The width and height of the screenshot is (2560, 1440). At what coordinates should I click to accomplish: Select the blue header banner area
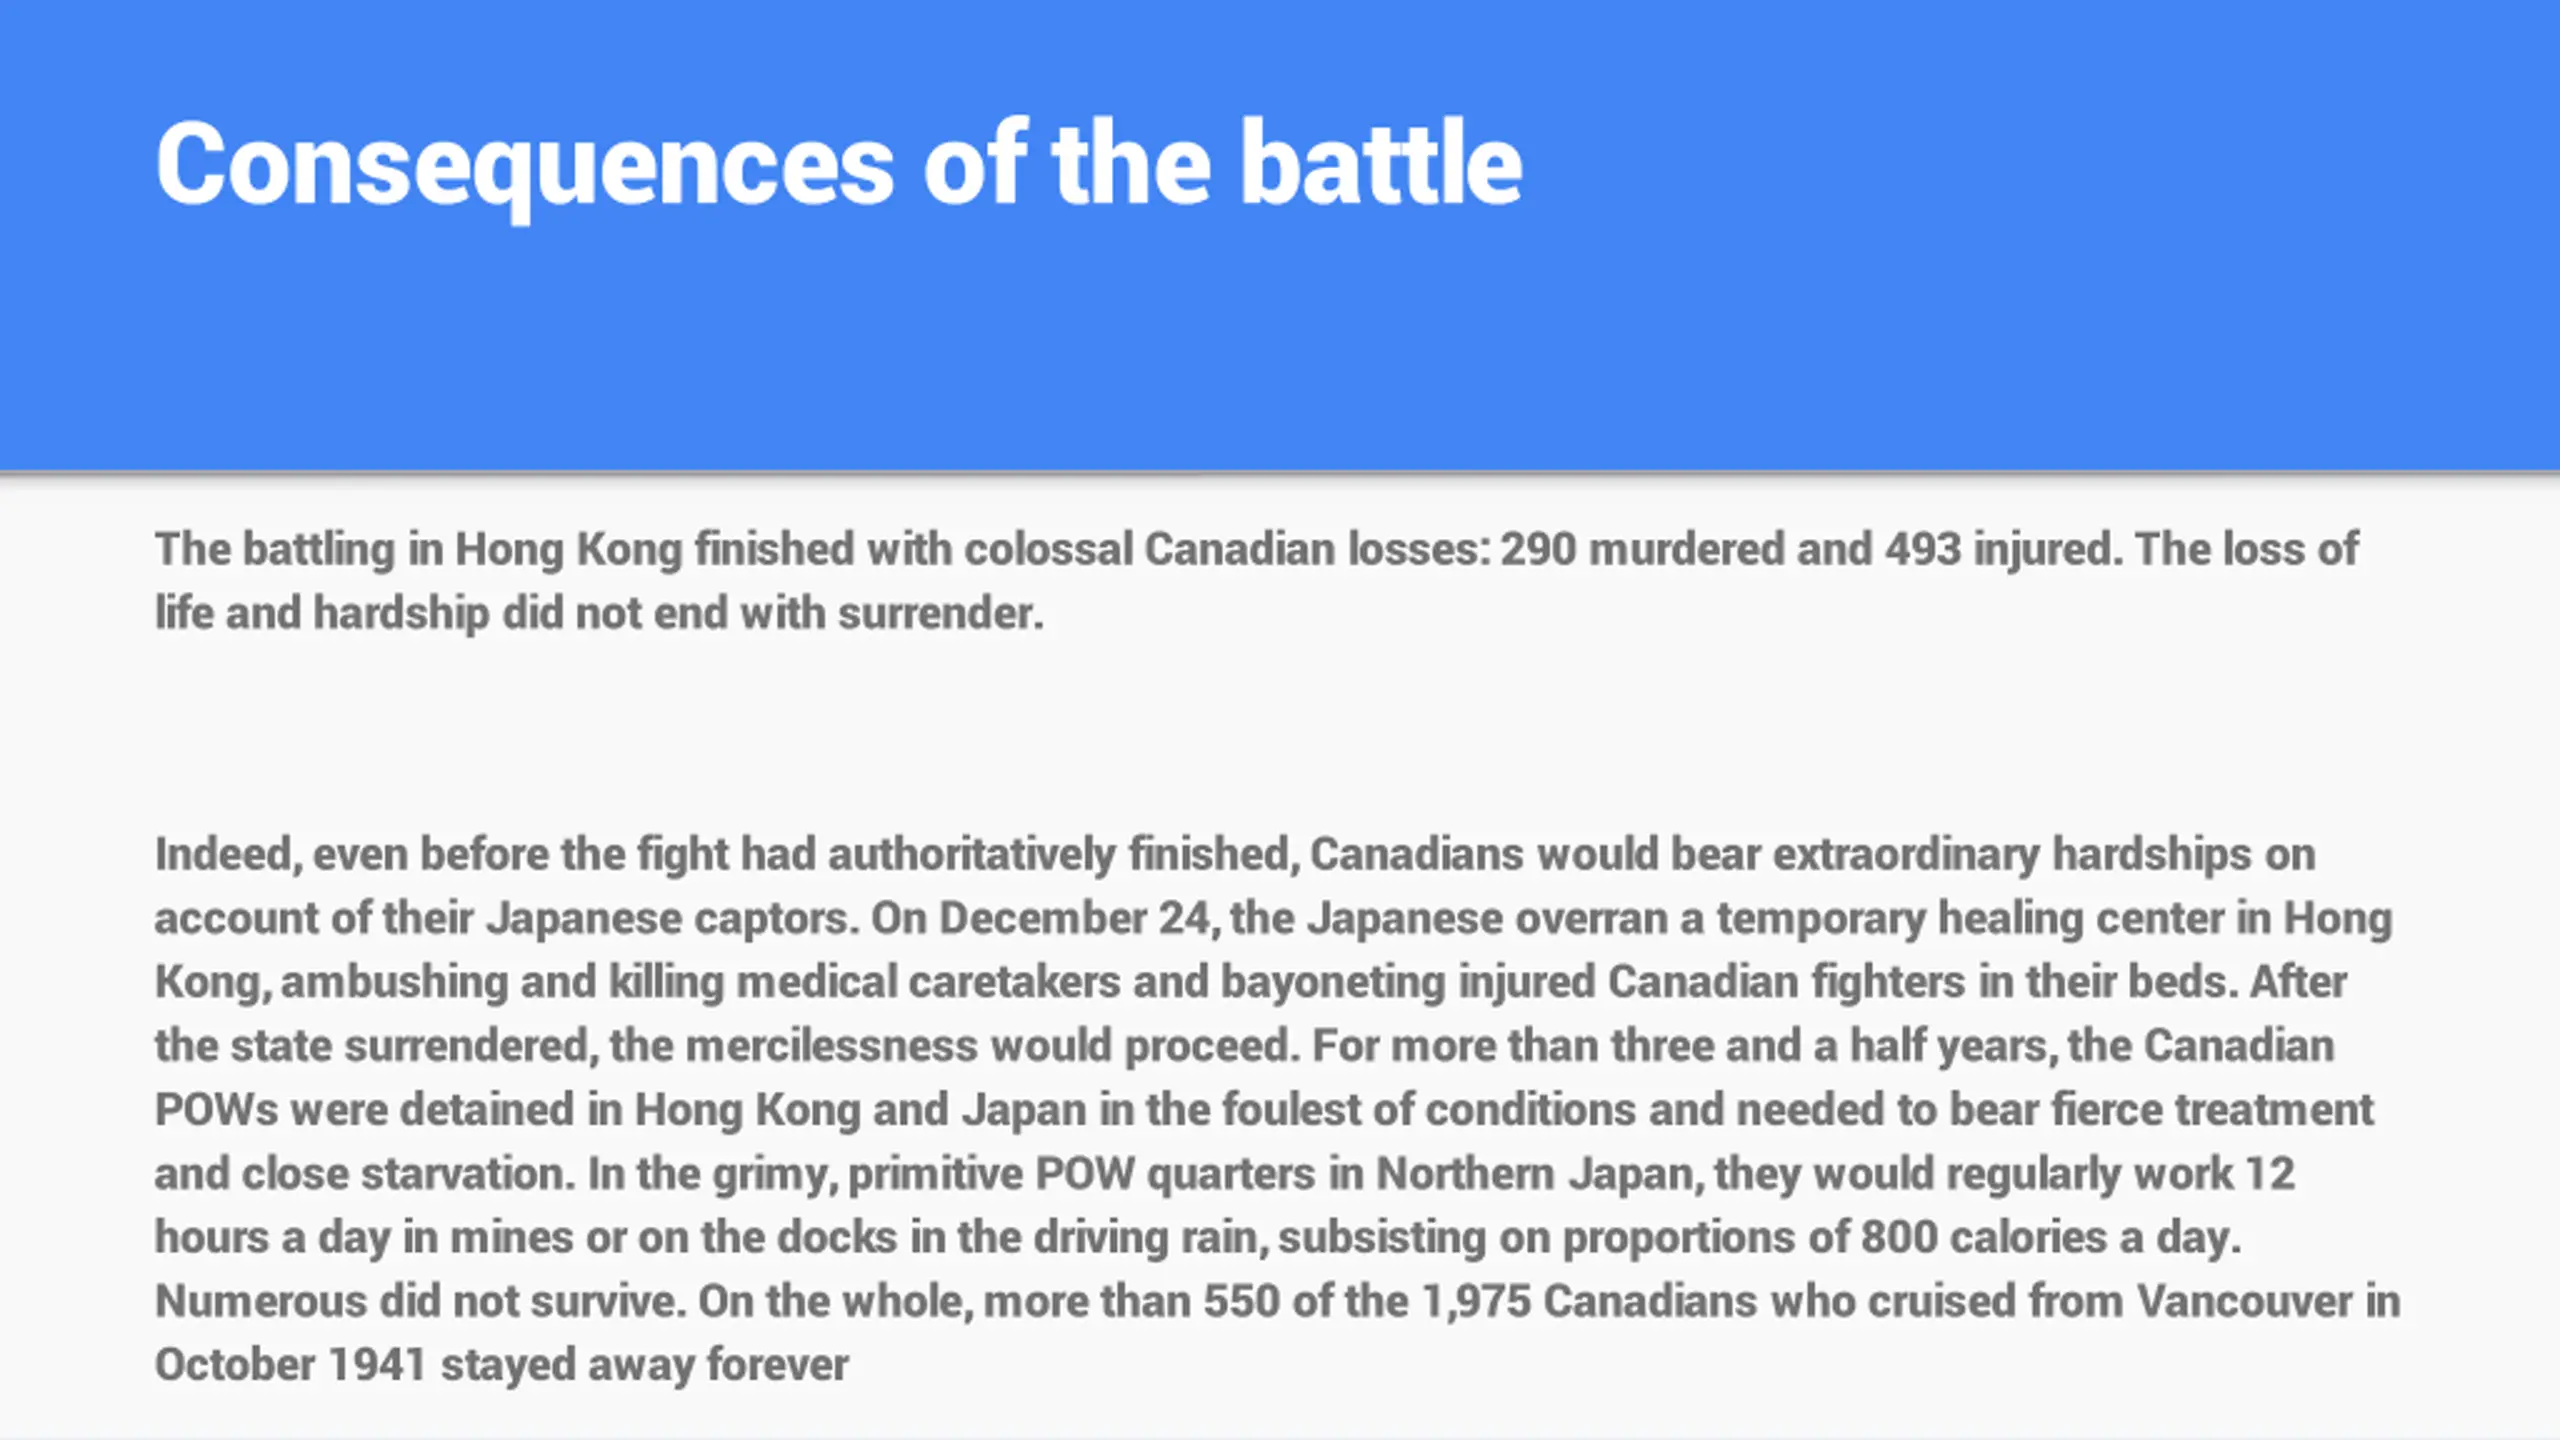click(x=1280, y=235)
